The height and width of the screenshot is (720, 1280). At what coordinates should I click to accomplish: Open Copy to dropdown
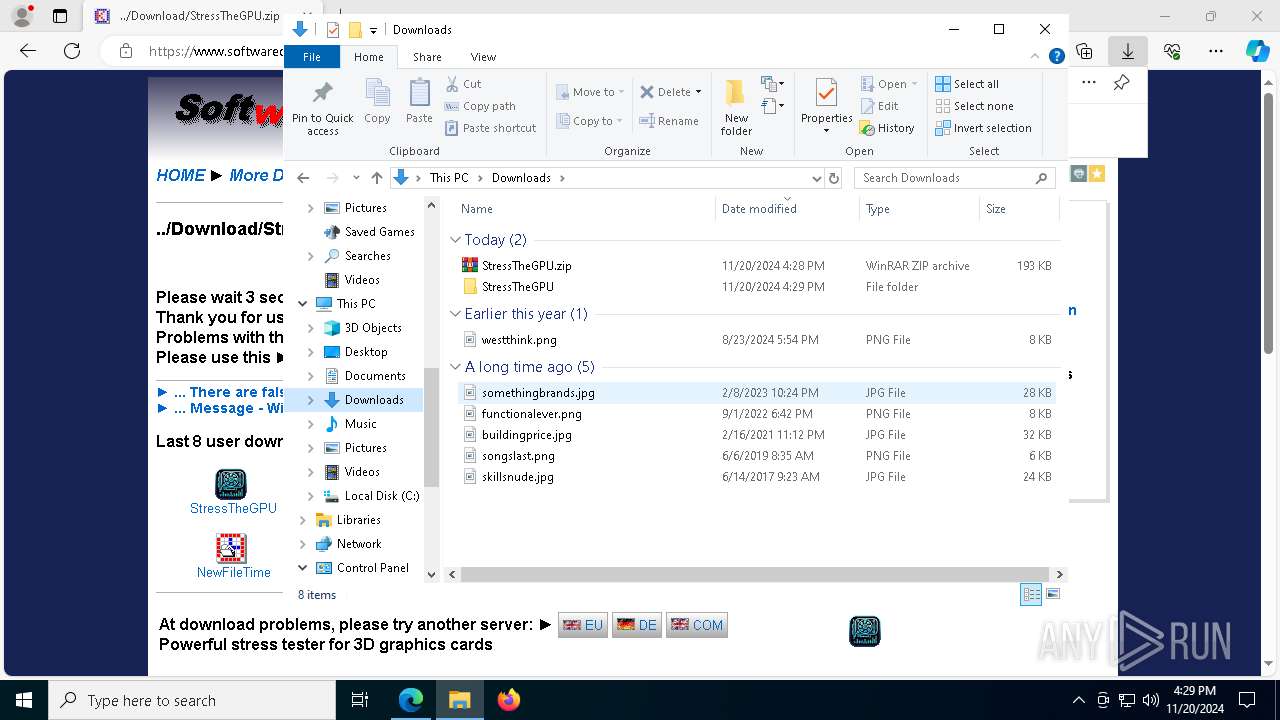[x=590, y=121]
